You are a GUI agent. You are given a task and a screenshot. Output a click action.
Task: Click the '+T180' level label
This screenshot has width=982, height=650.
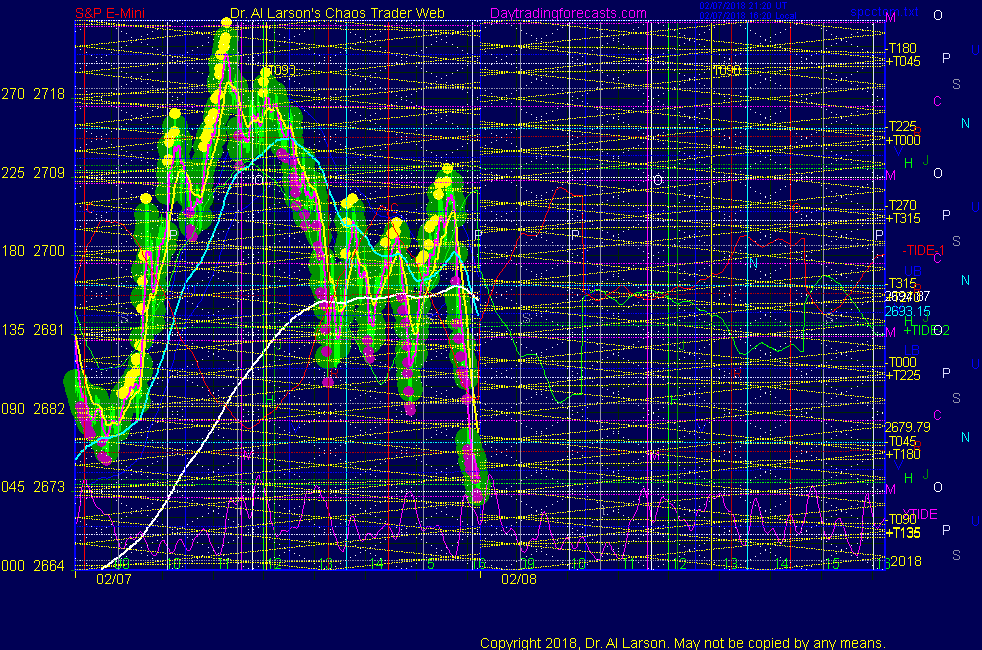[903, 455]
